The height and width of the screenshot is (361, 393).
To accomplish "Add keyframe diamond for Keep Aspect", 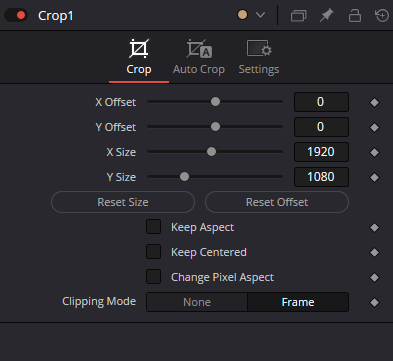I will [x=374, y=227].
